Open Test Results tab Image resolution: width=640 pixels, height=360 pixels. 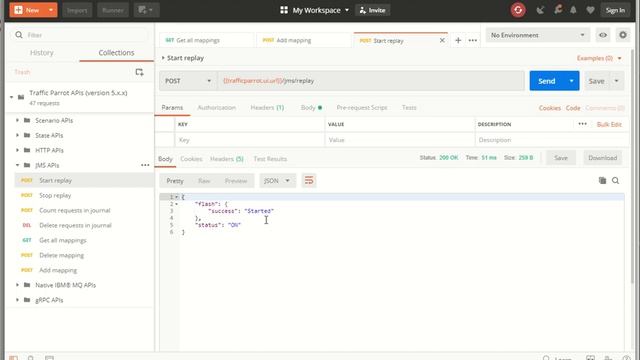(x=270, y=159)
